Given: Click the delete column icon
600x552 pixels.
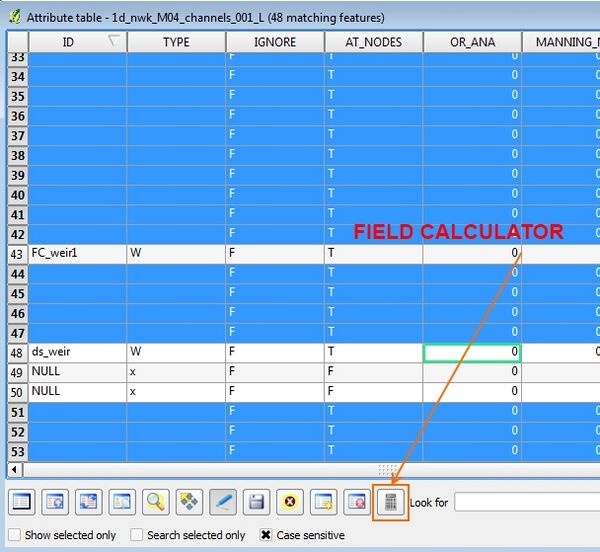Looking at the screenshot, I should click(357, 502).
